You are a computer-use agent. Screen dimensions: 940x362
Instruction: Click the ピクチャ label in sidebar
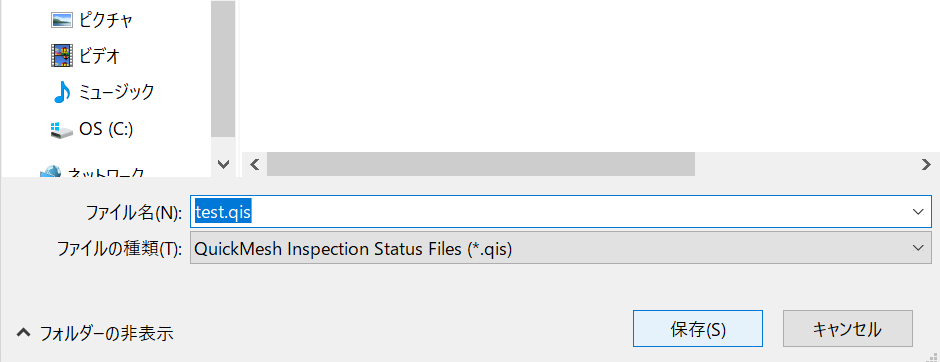coord(106,20)
